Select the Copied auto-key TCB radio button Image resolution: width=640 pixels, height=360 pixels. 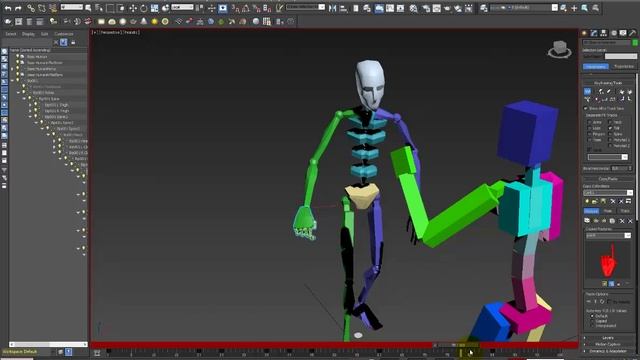[592, 321]
